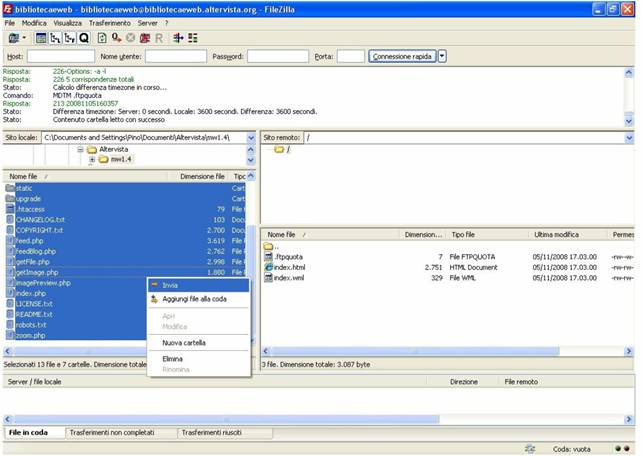Open the Sito locale path dropdown
The width and height of the screenshot is (642, 456).
click(251, 138)
